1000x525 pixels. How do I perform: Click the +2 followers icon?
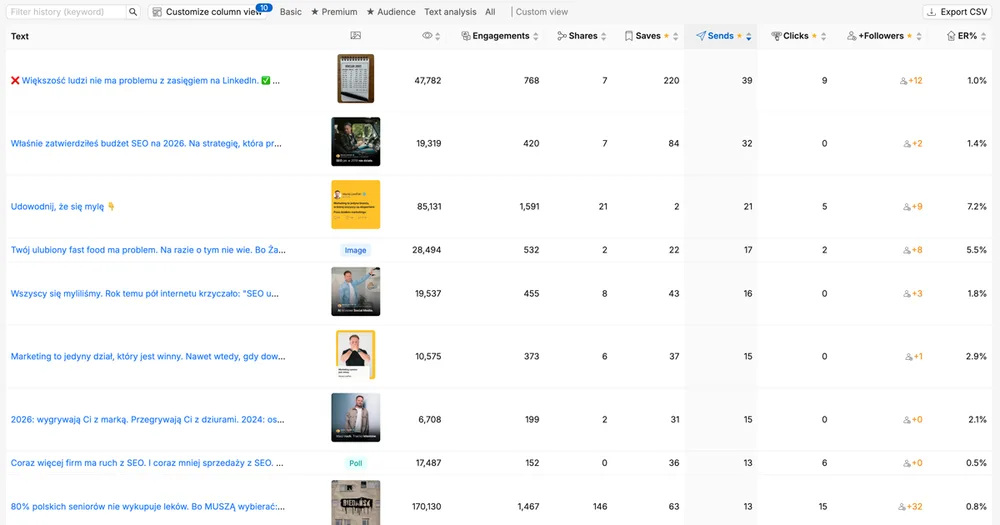point(907,144)
